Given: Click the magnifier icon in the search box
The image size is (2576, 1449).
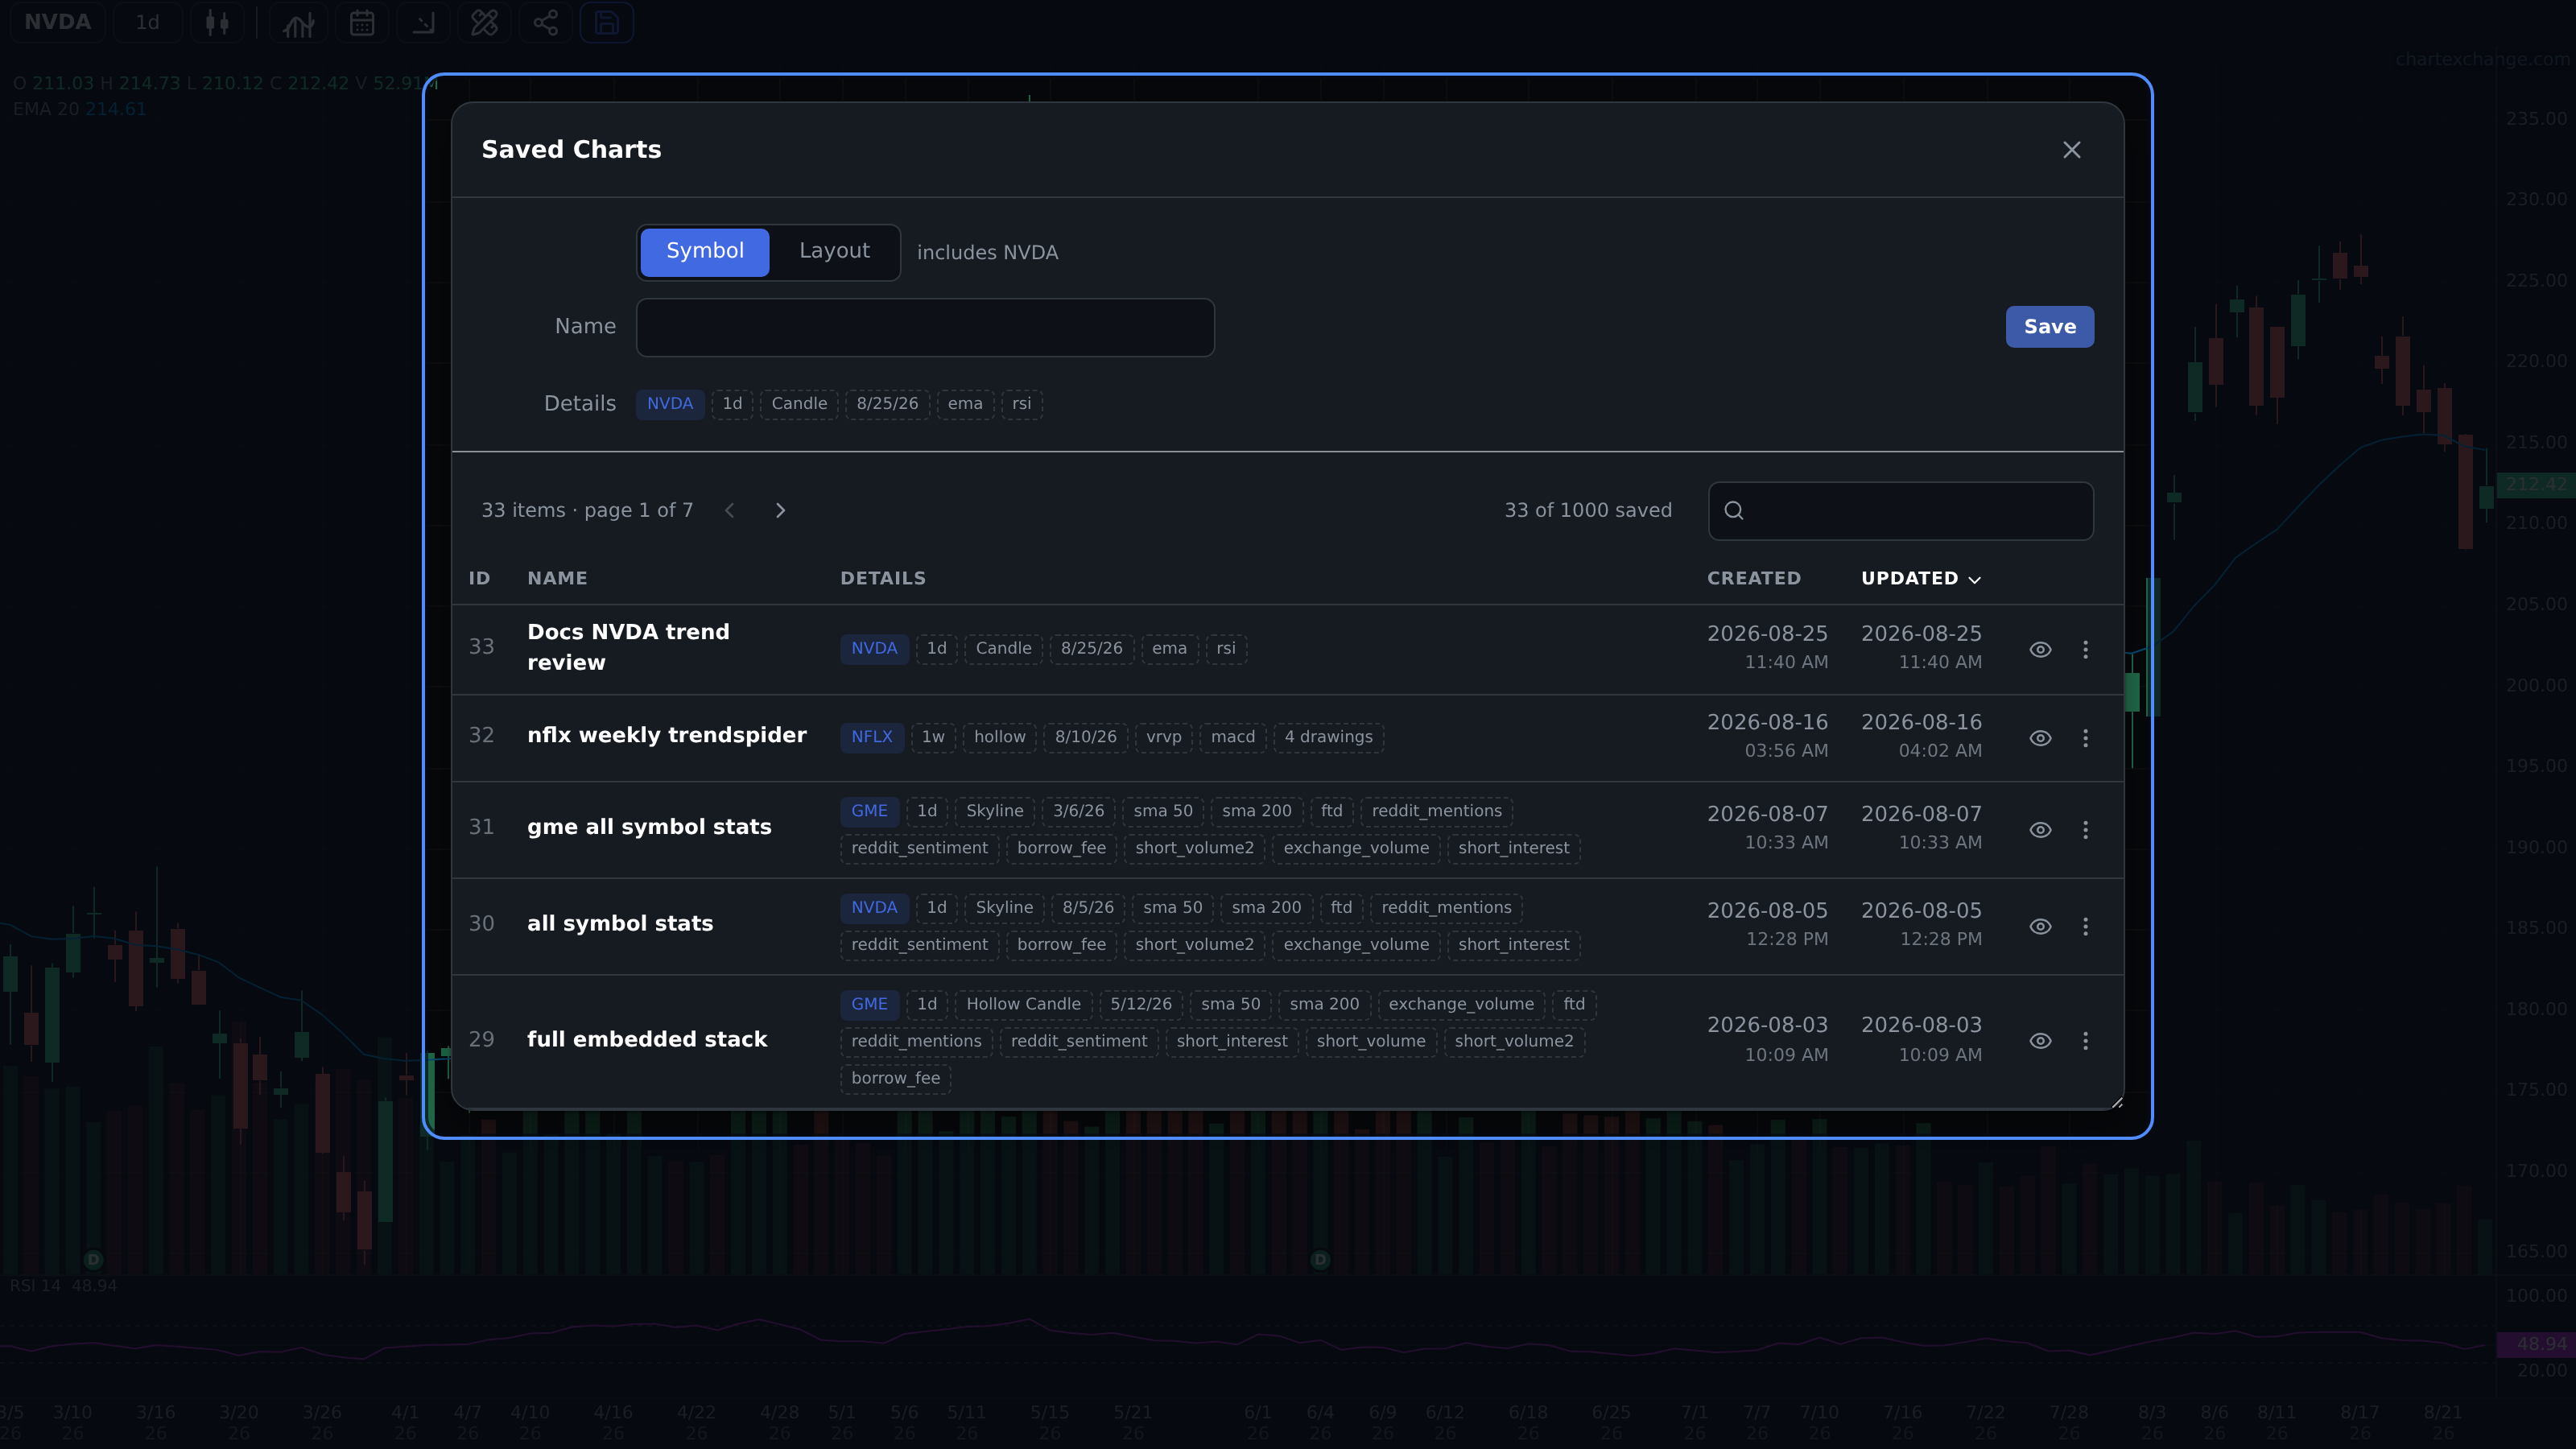Looking at the screenshot, I should click(1734, 511).
